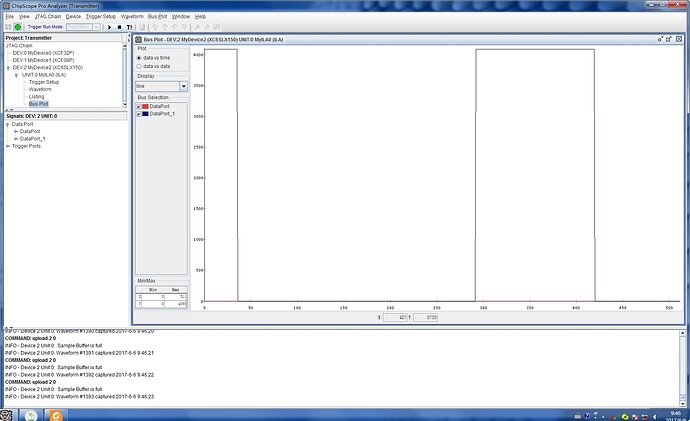The height and width of the screenshot is (421, 690).
Task: Open the Waveform menu
Action: [132, 16]
